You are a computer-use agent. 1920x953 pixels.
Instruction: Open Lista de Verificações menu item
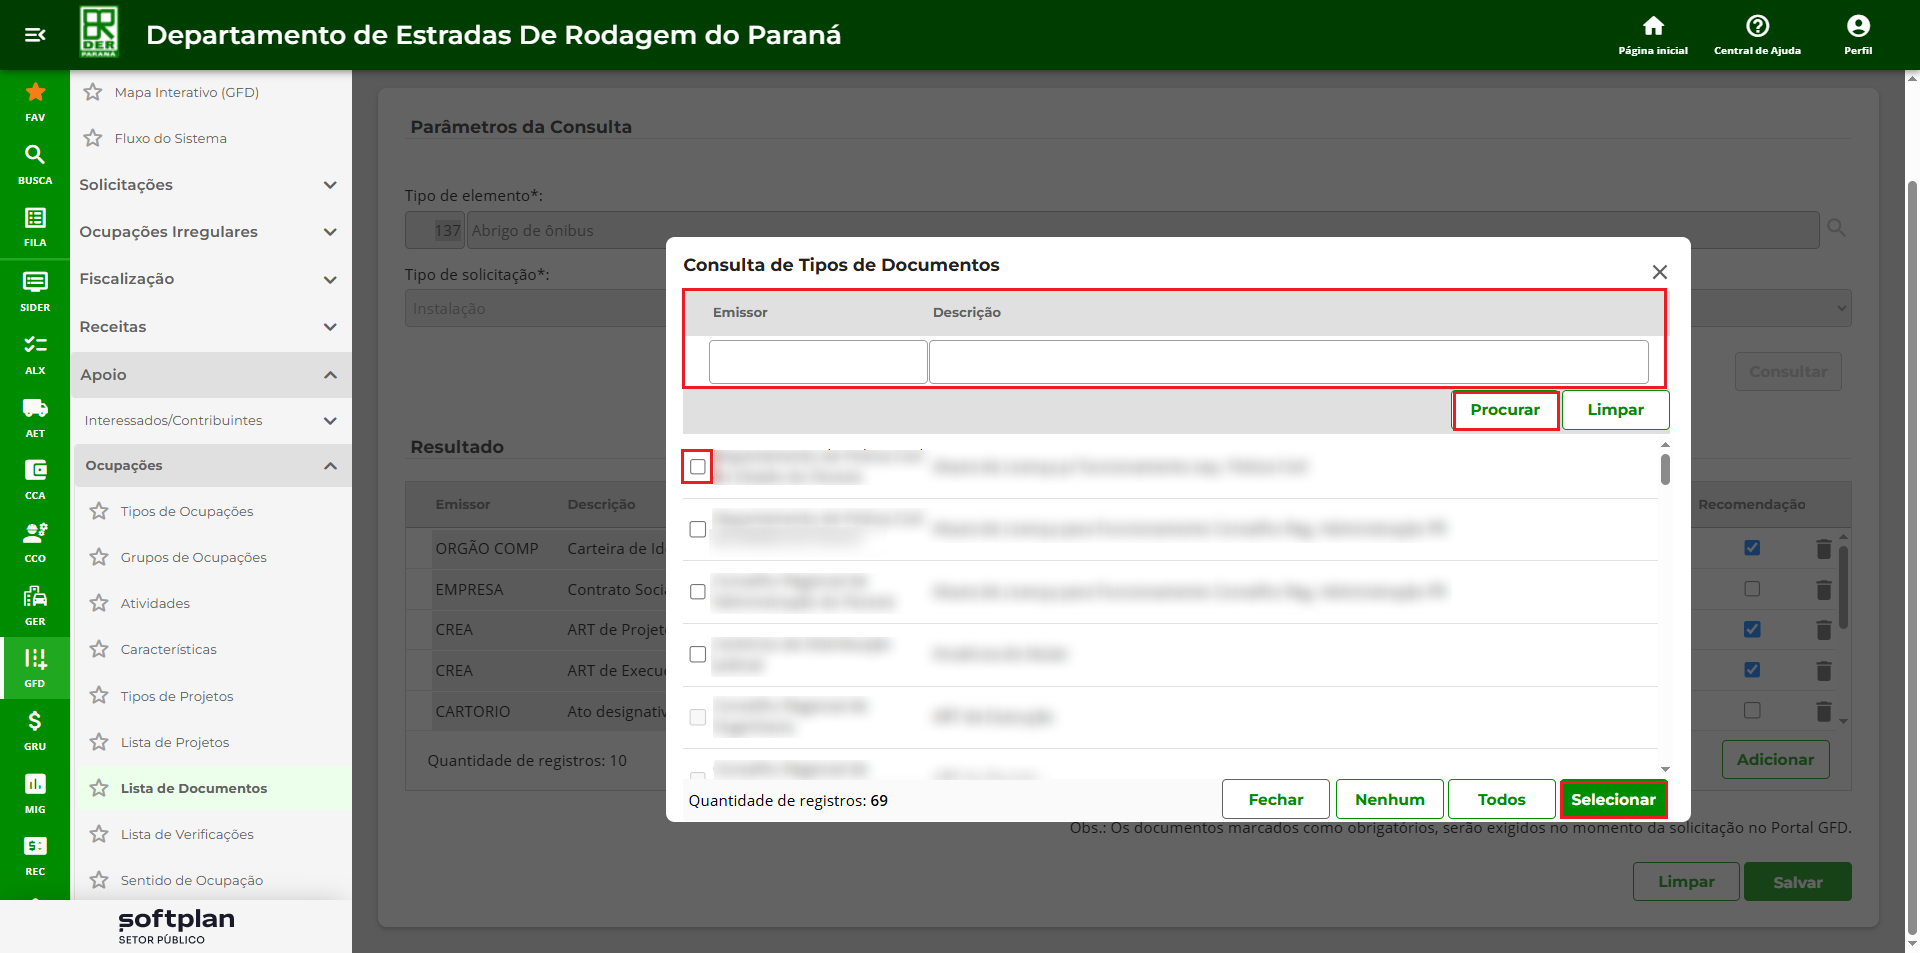coord(187,834)
